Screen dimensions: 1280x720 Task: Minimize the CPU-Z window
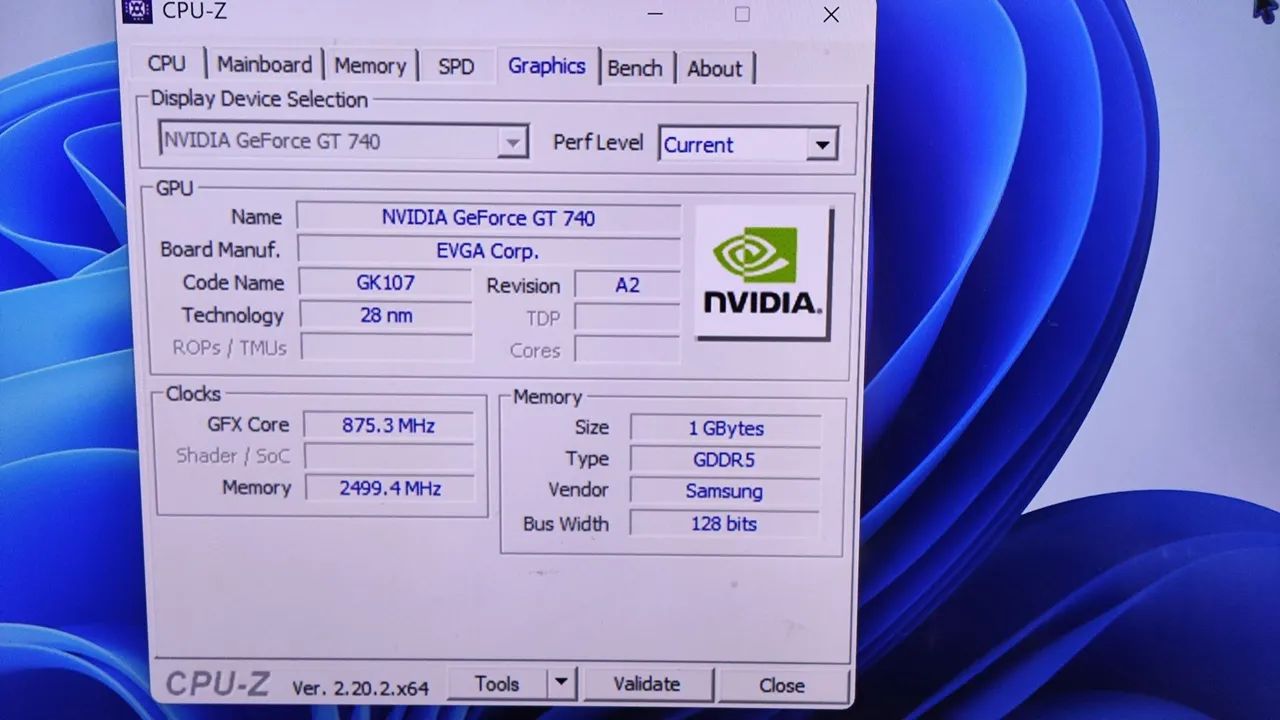(654, 14)
